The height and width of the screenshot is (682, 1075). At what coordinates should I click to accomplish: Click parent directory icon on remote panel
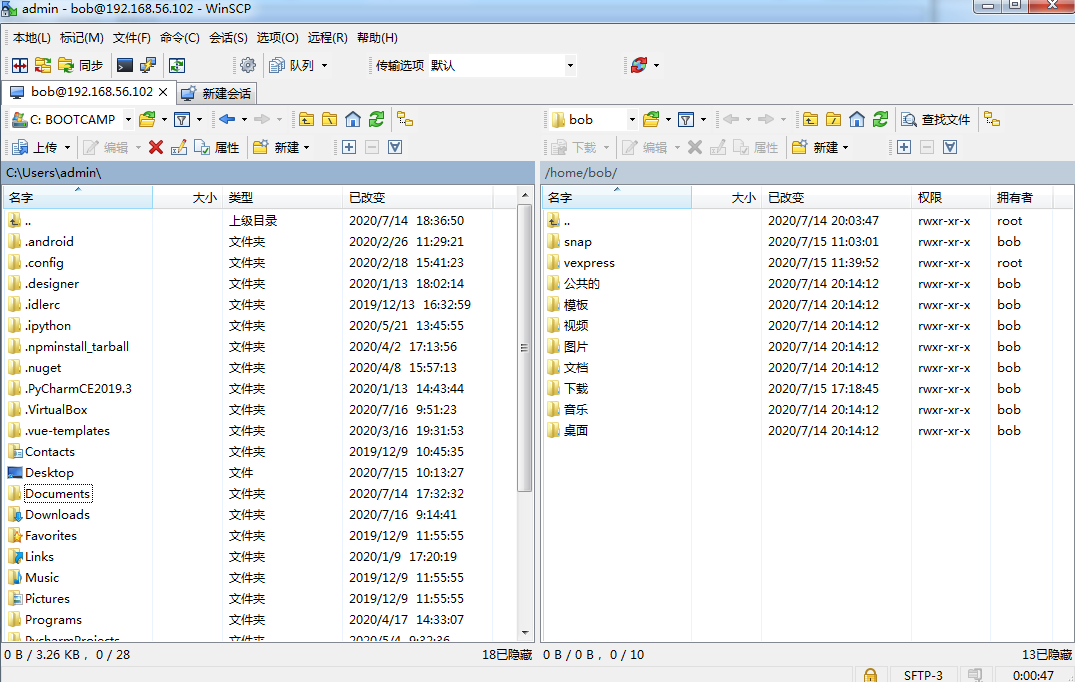[811, 120]
